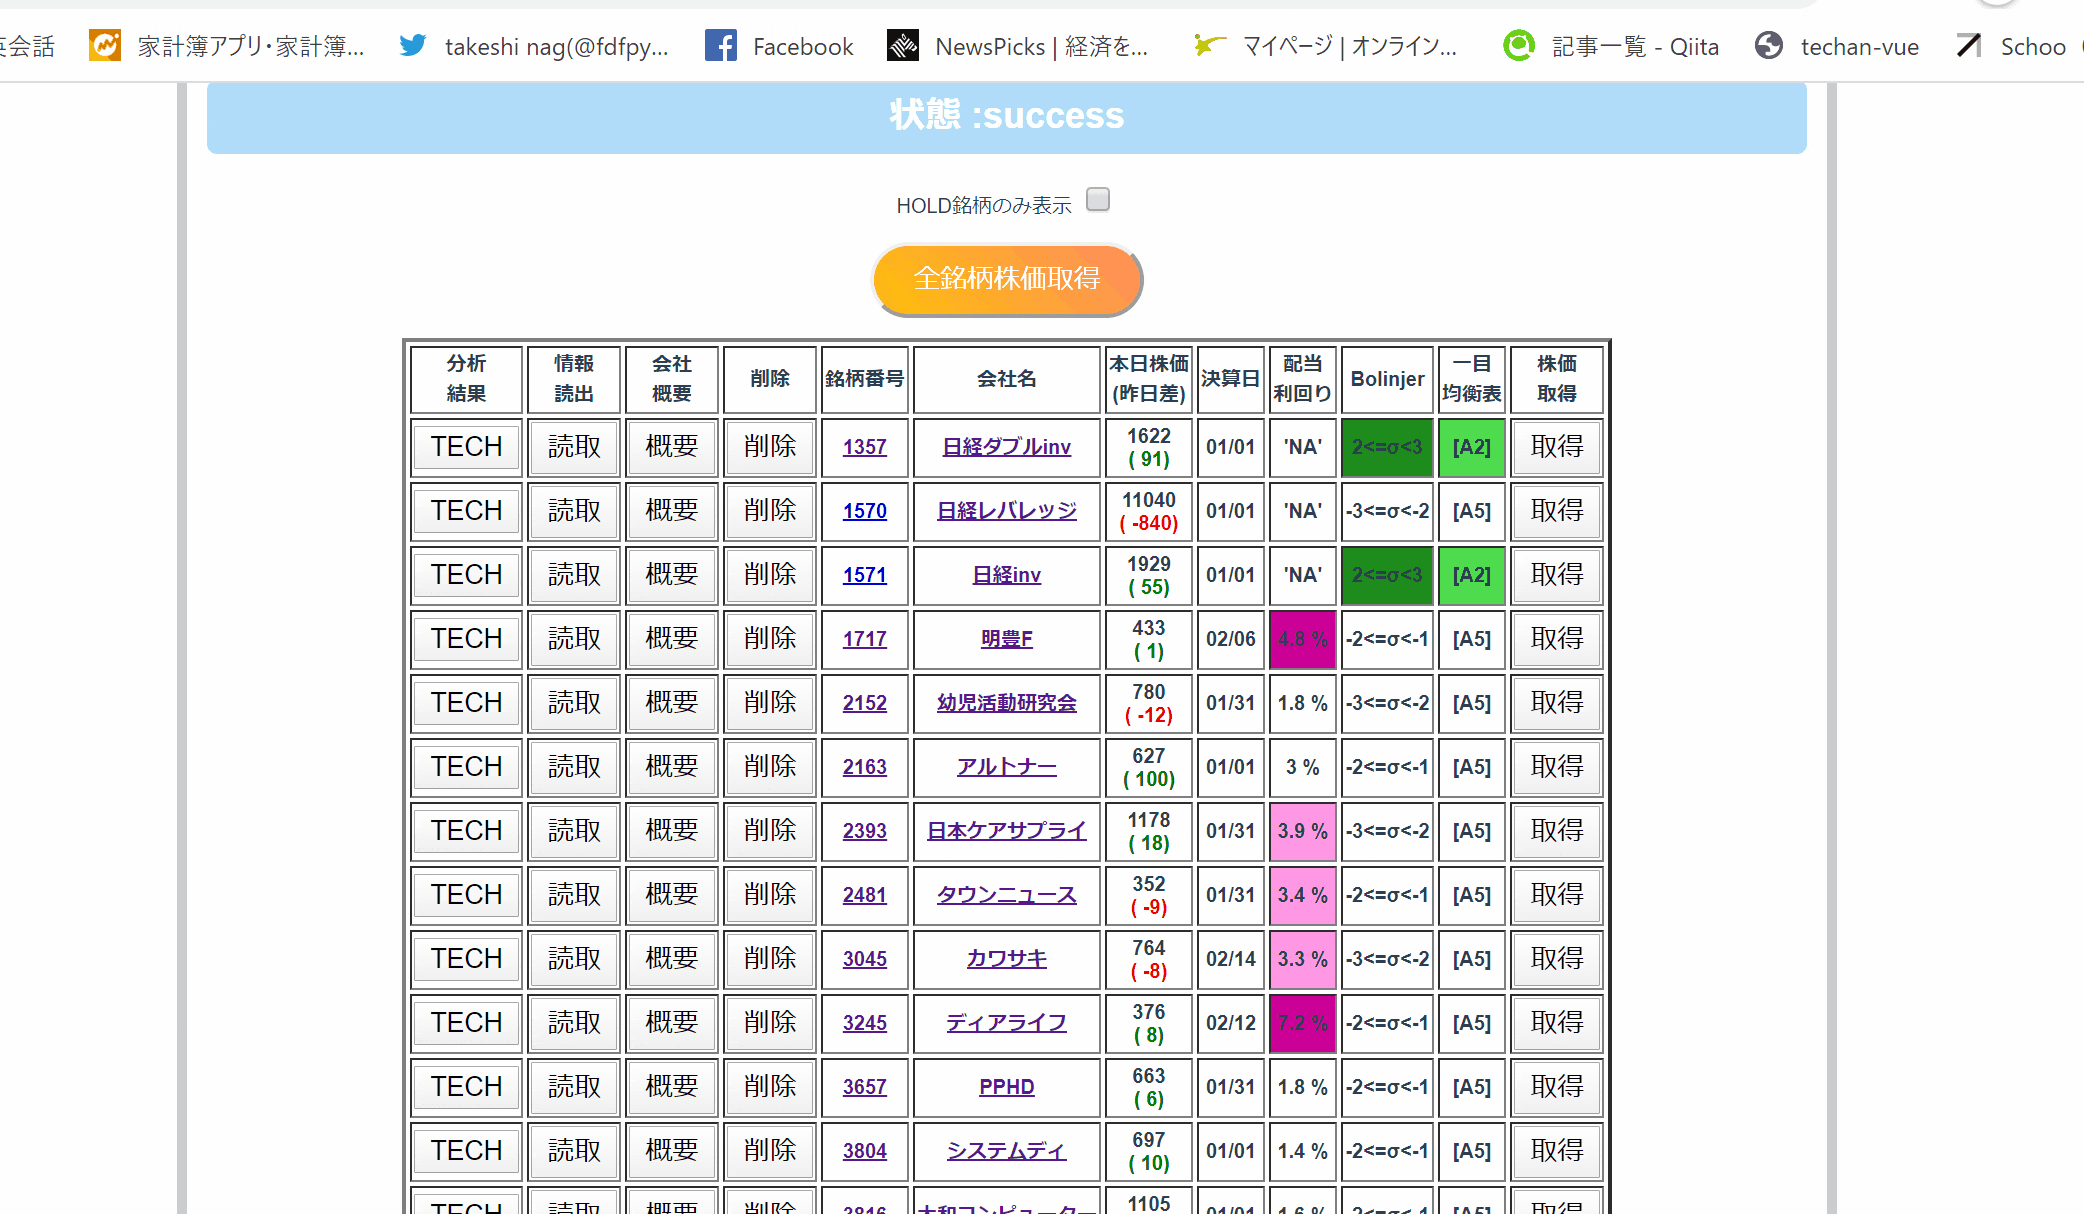The image size is (2084, 1214).
Task: Click 取得 button for PPHD row
Action: coord(1556,1087)
